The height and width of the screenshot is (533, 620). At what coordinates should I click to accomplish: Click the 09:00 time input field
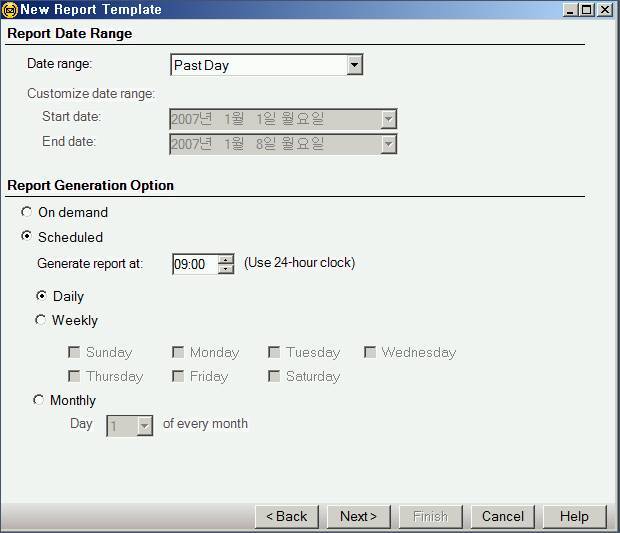[x=195, y=264]
